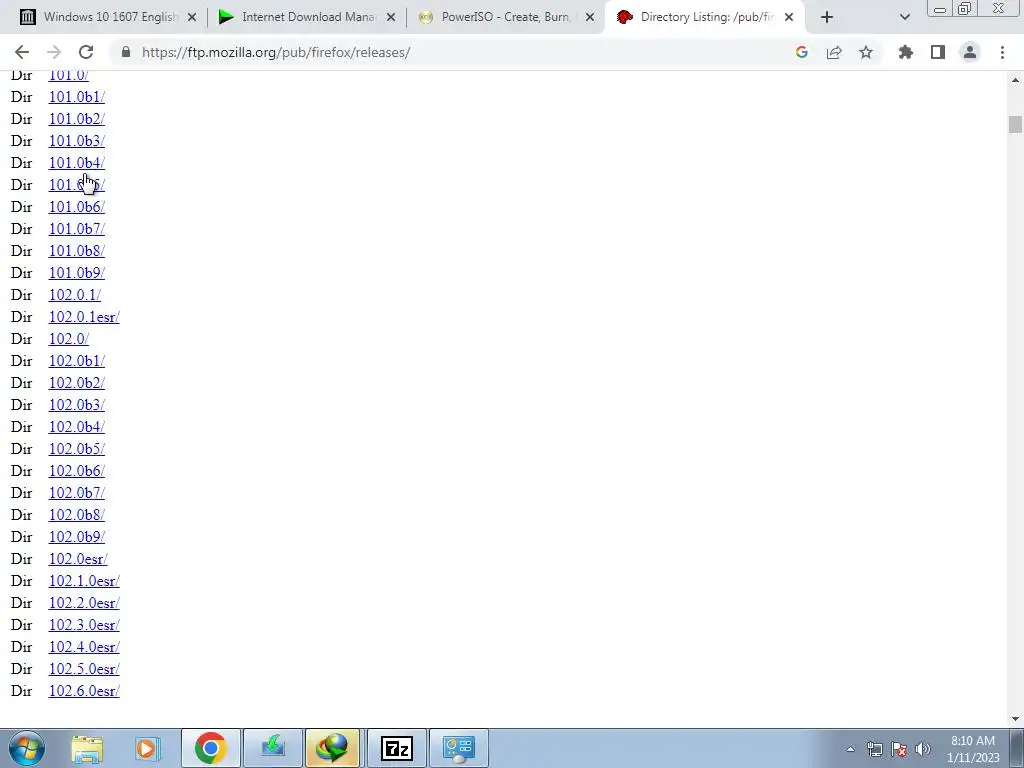Open the 102.0b7/ directory link
Viewport: 1024px width, 768px height.
[76, 493]
